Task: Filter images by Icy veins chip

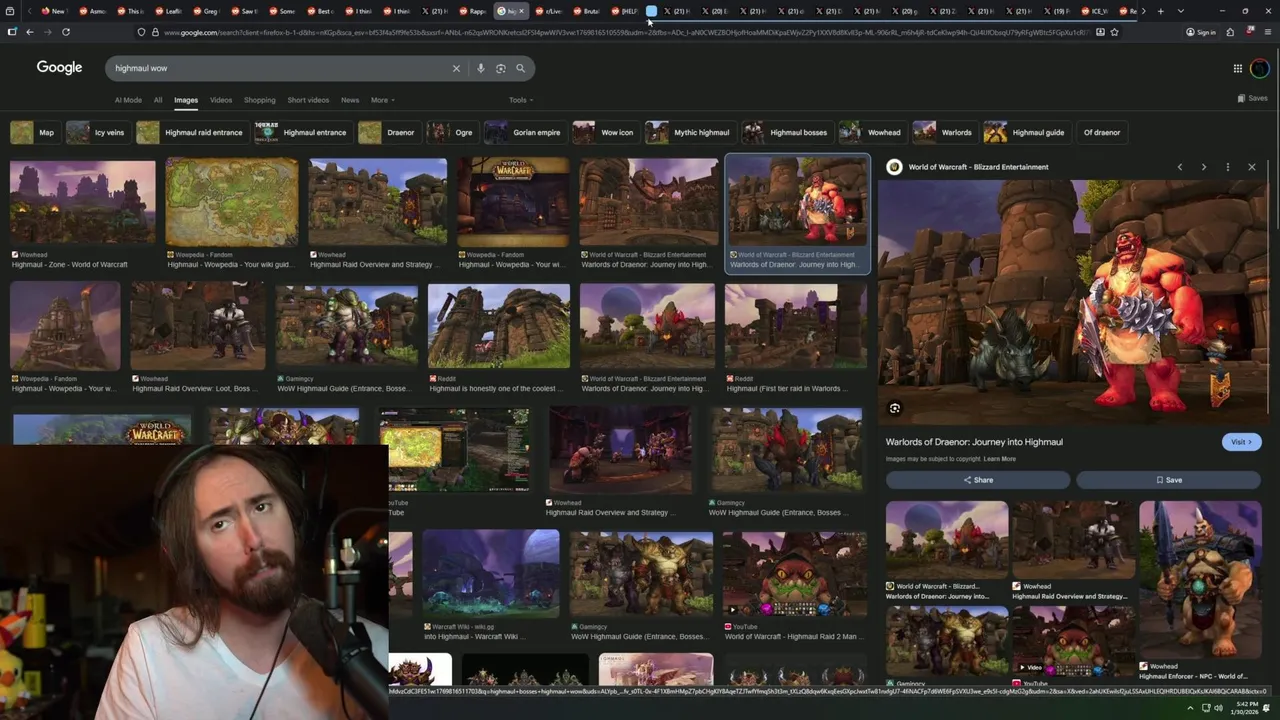Action: coord(98,132)
